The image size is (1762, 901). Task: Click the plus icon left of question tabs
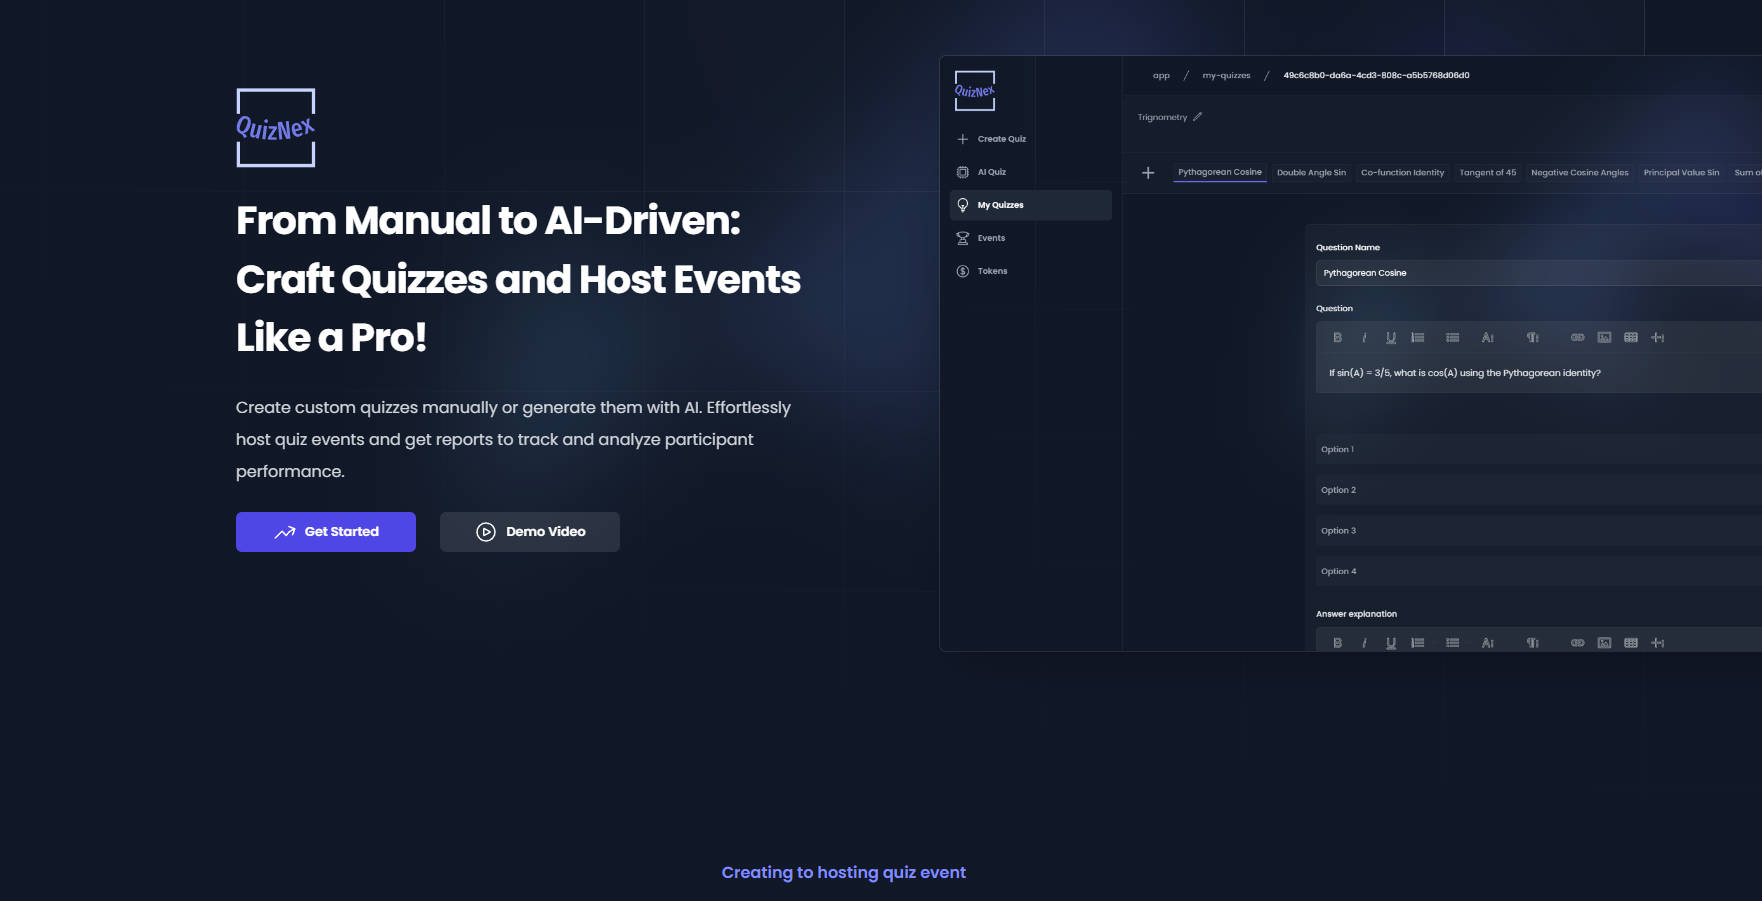click(x=1148, y=173)
